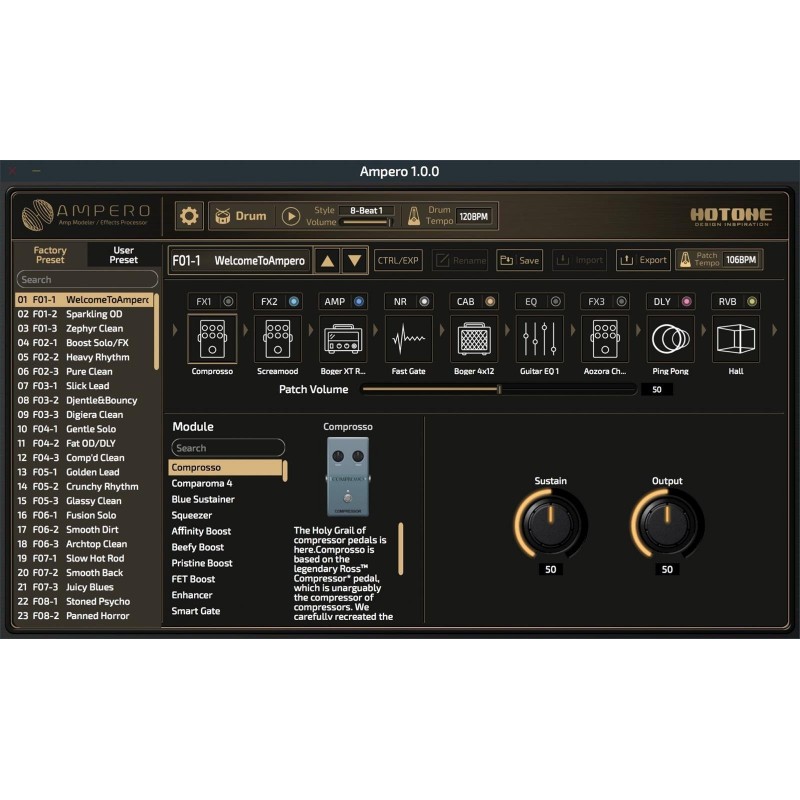
Task: Select the Compressor pedal icon in the FX1 slot
Action: click(212, 339)
